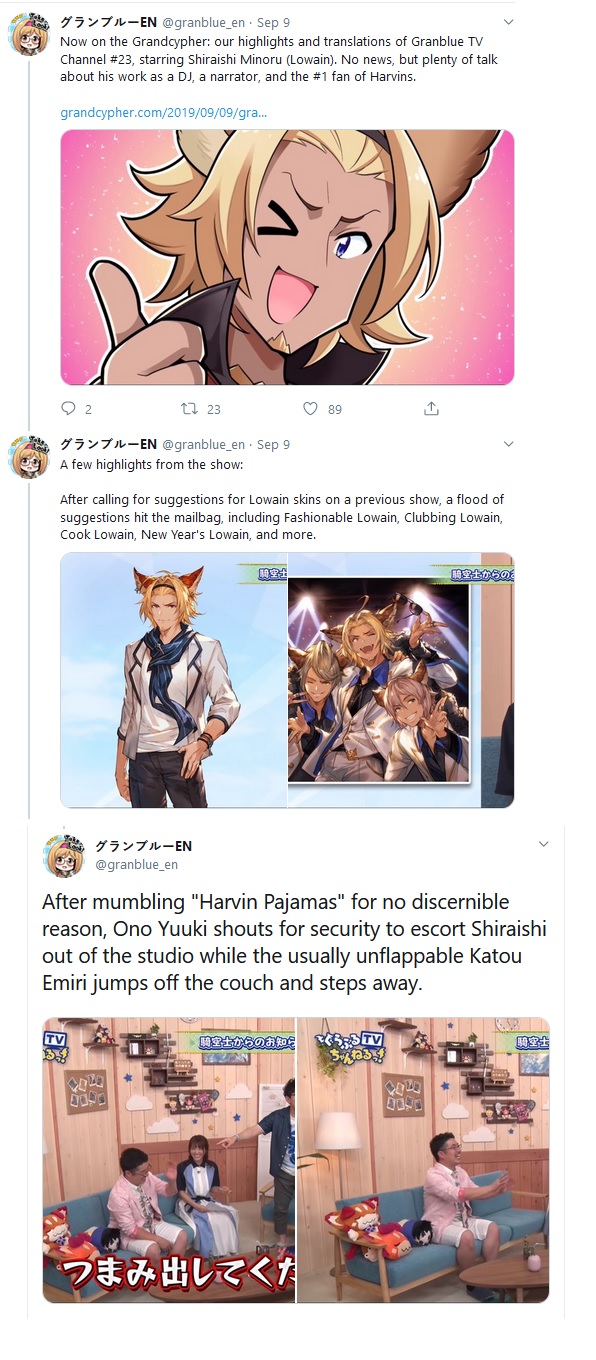Click the reply icon under the first tweet
This screenshot has width=596, height=1360.
coord(69,408)
